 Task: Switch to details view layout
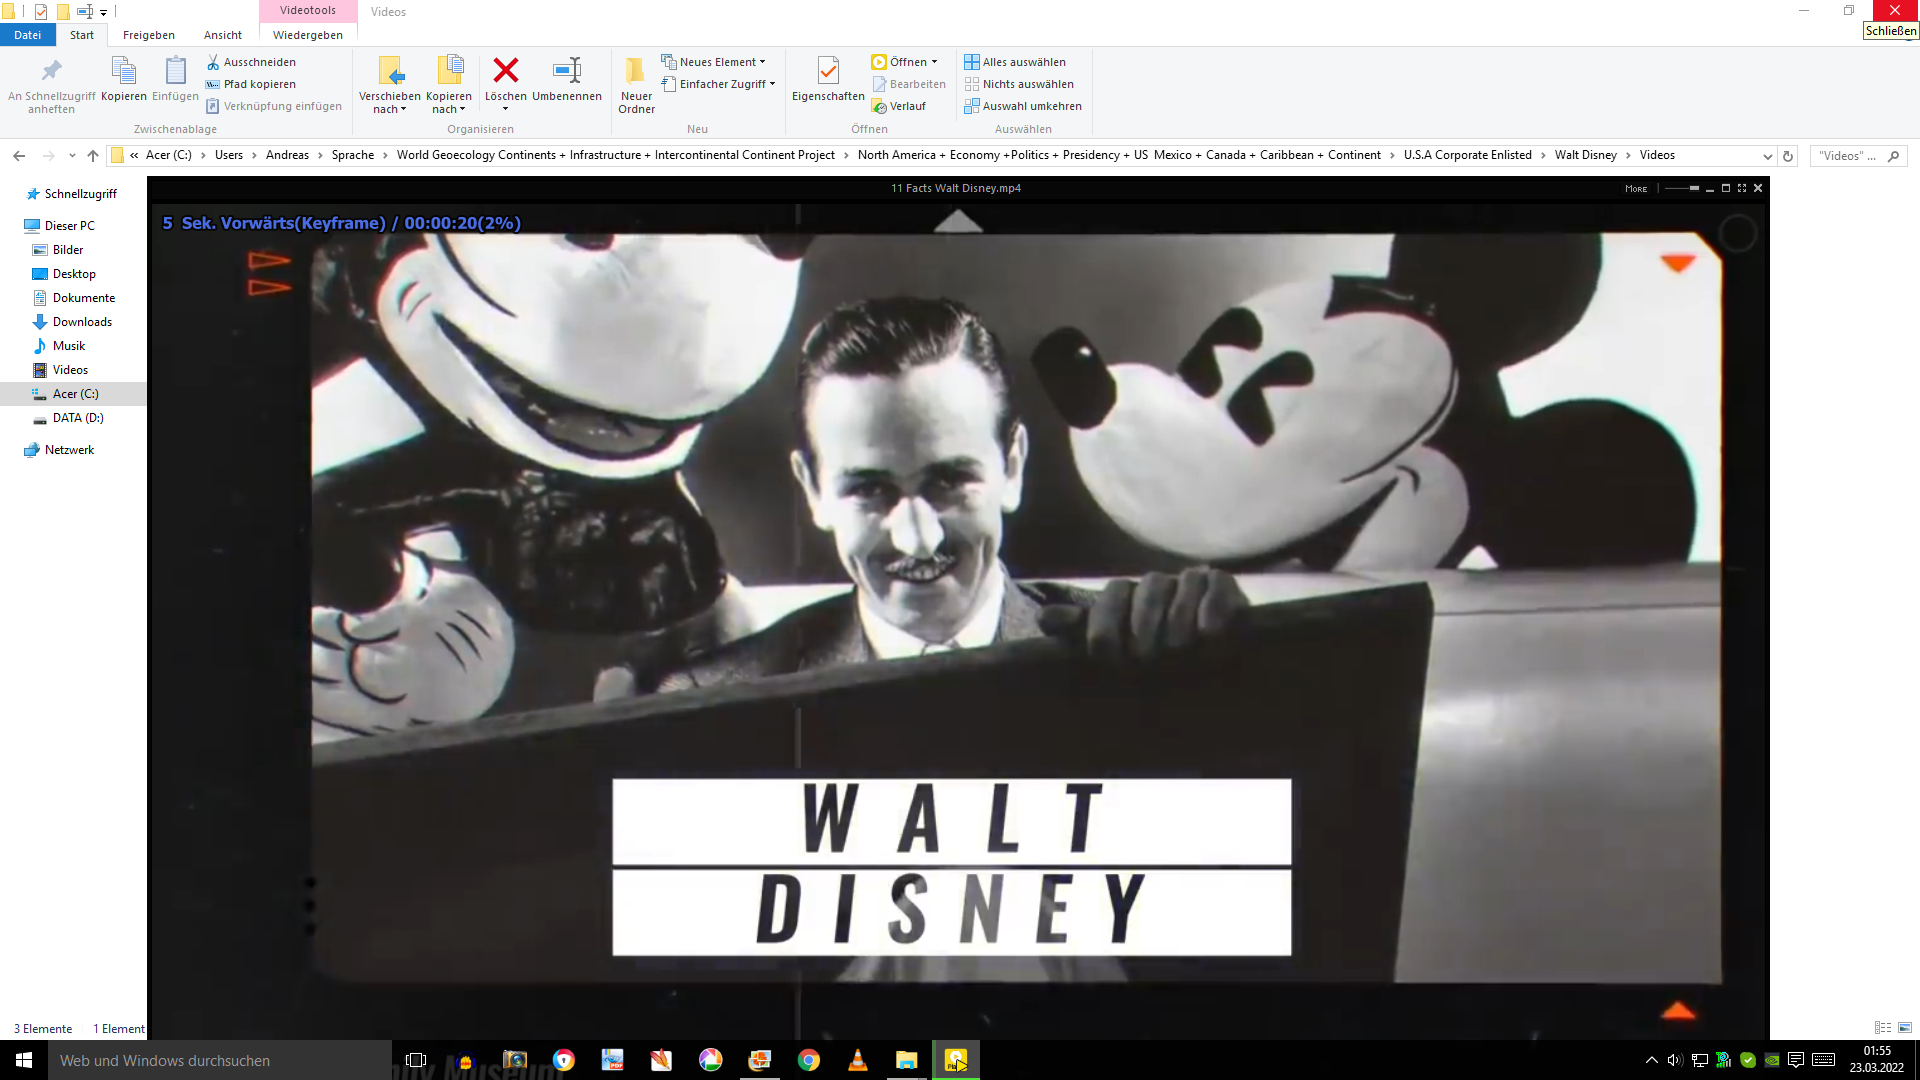click(x=1883, y=1028)
